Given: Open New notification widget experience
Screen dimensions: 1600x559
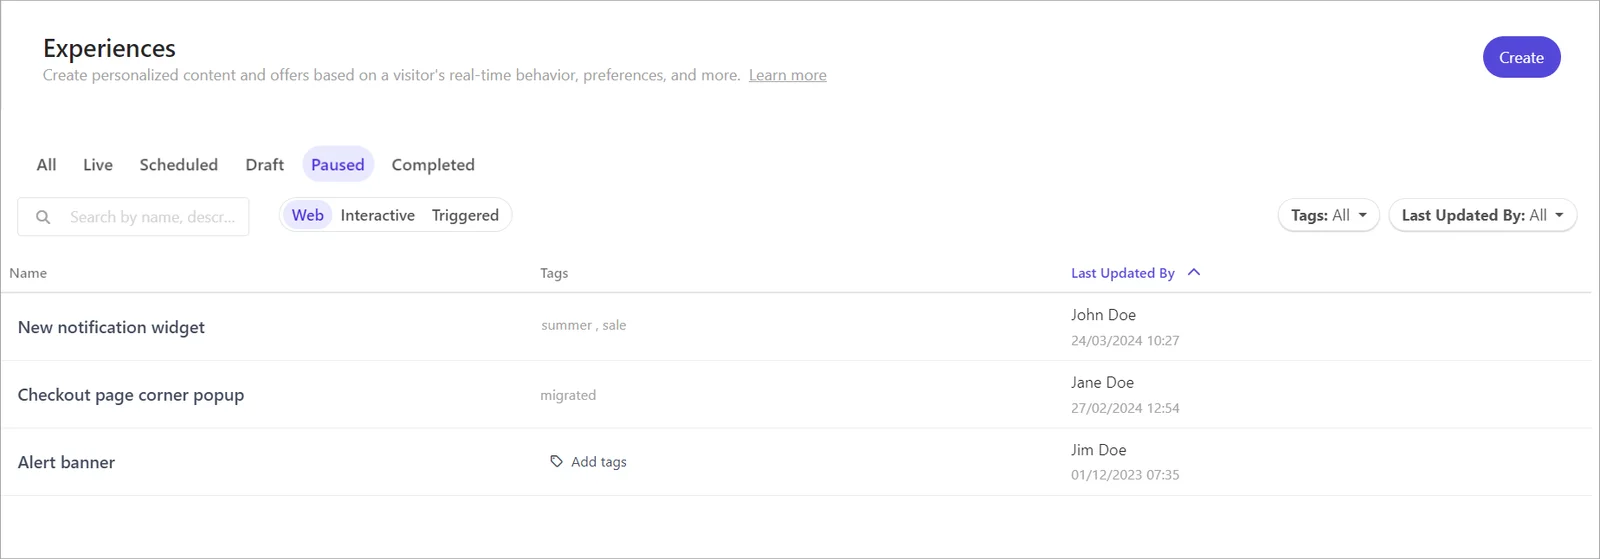Looking at the screenshot, I should 111,327.
